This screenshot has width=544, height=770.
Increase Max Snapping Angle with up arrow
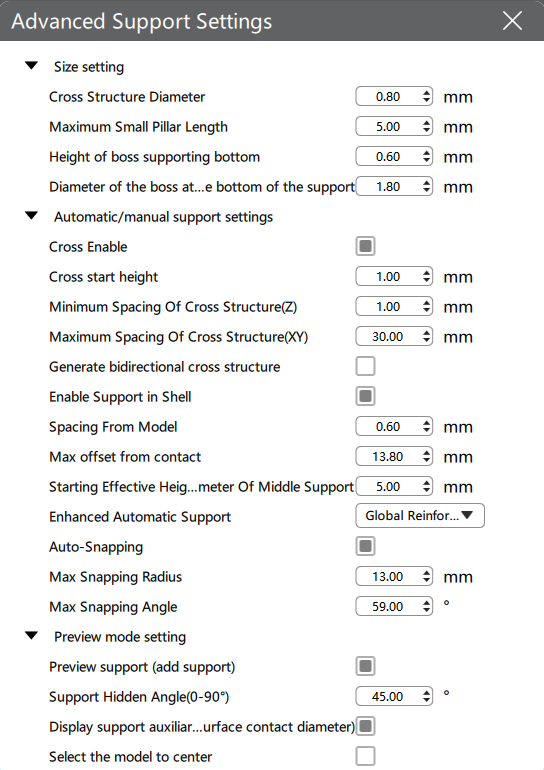pyautogui.click(x=426, y=602)
